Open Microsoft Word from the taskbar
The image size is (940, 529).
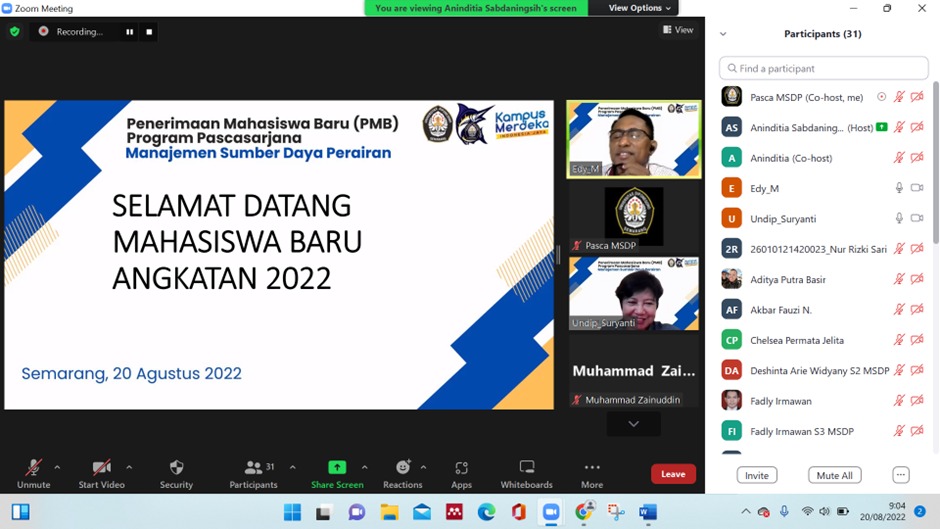(x=647, y=512)
